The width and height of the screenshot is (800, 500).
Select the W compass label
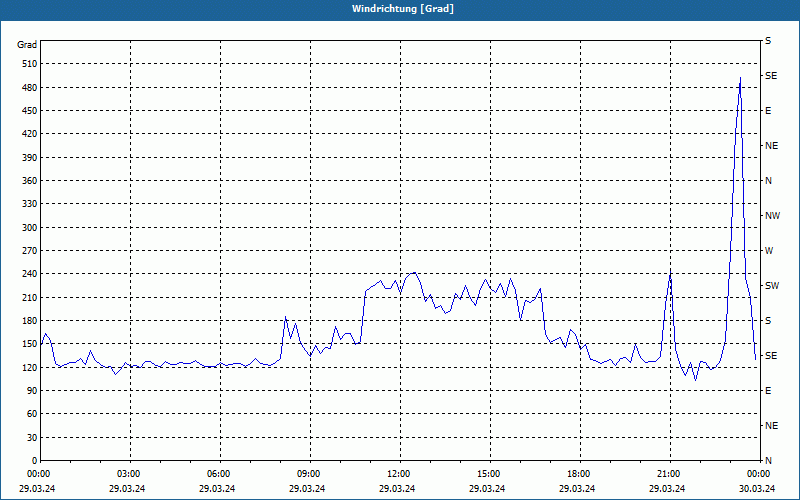pyautogui.click(x=769, y=251)
